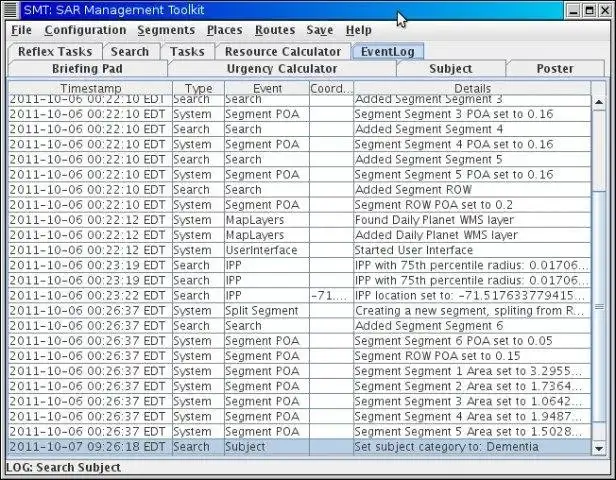
Task: Select row 'Started User Interface'
Action: [x=299, y=250]
